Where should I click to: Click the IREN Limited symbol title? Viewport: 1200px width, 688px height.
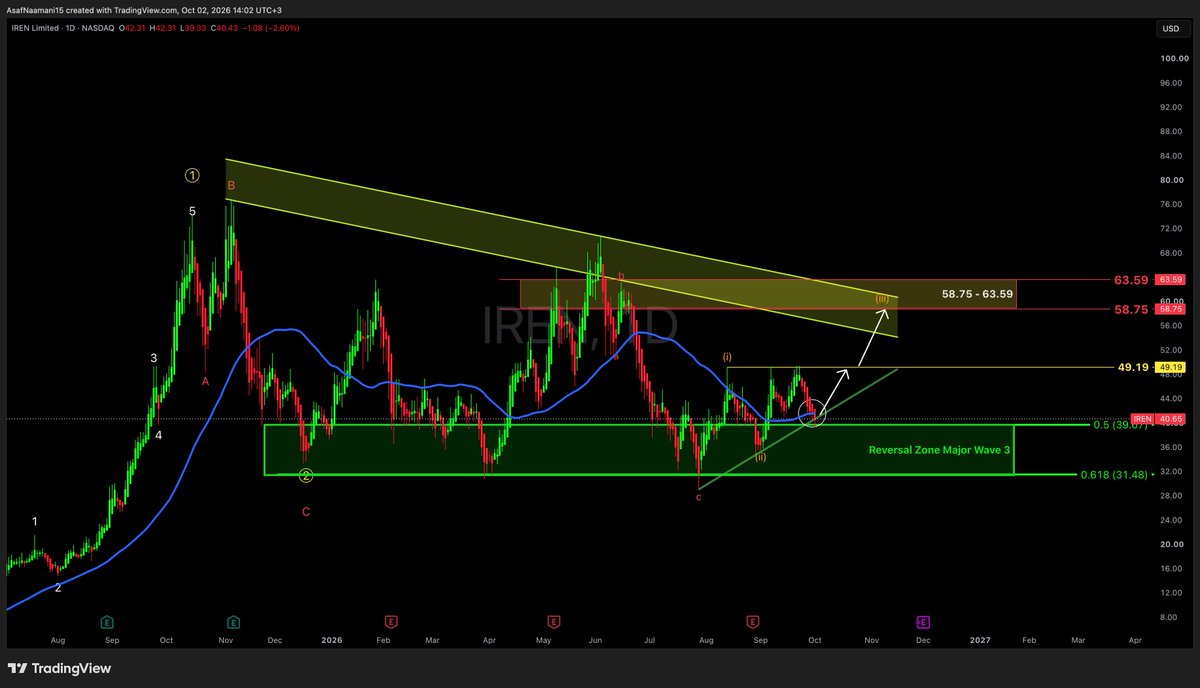coord(36,28)
